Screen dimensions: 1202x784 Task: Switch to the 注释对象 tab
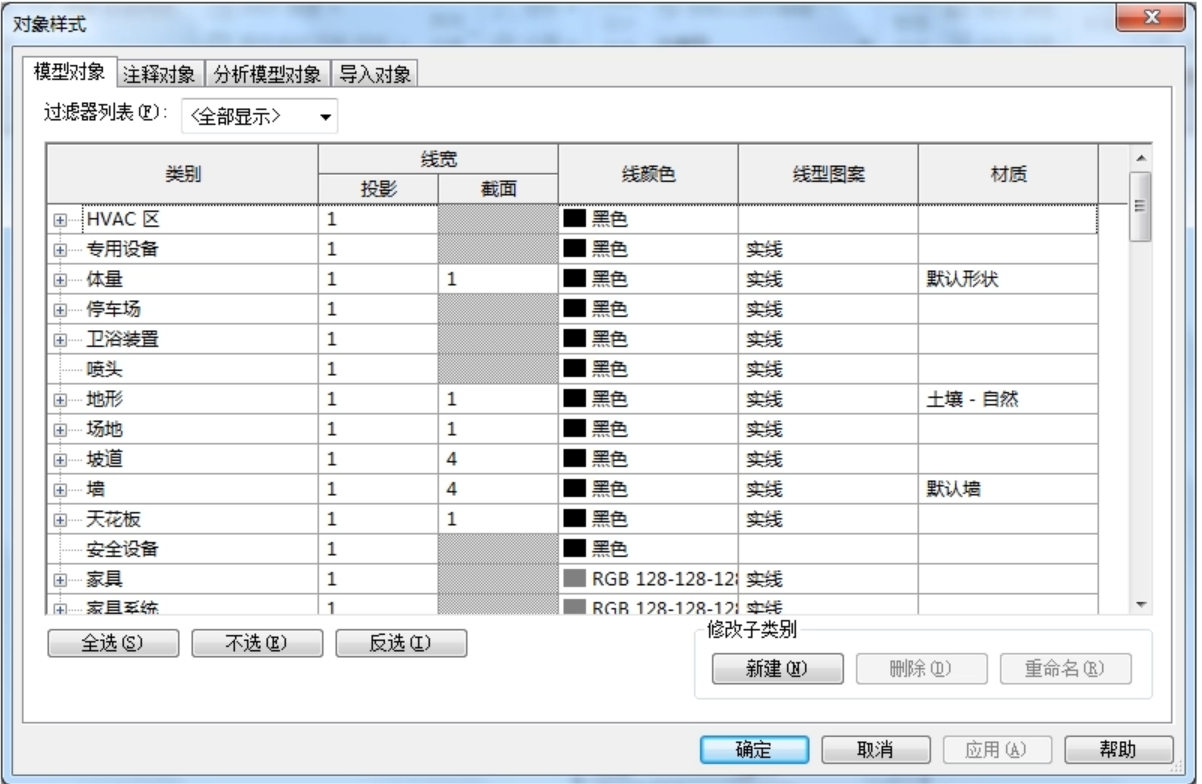[x=163, y=74]
